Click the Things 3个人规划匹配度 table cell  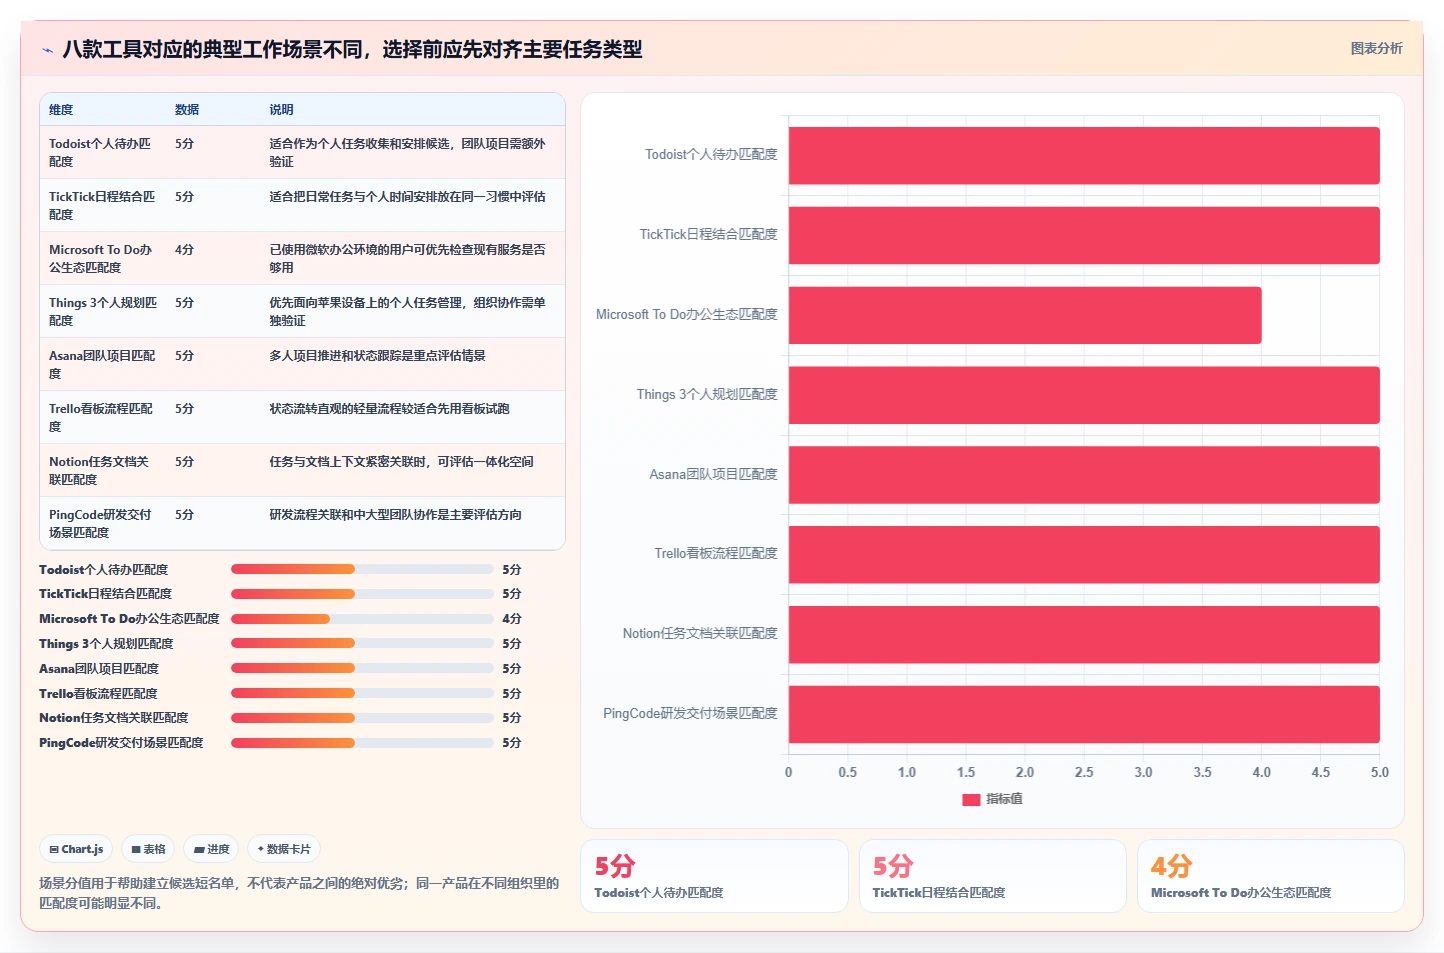coord(102,311)
